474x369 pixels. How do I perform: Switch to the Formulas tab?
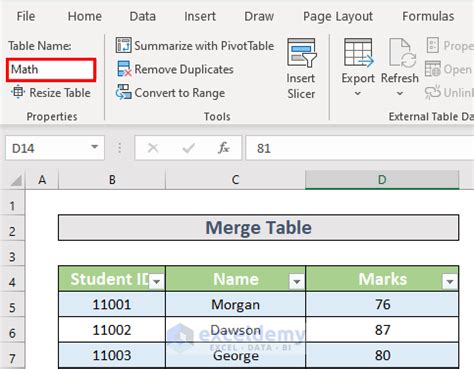(428, 16)
